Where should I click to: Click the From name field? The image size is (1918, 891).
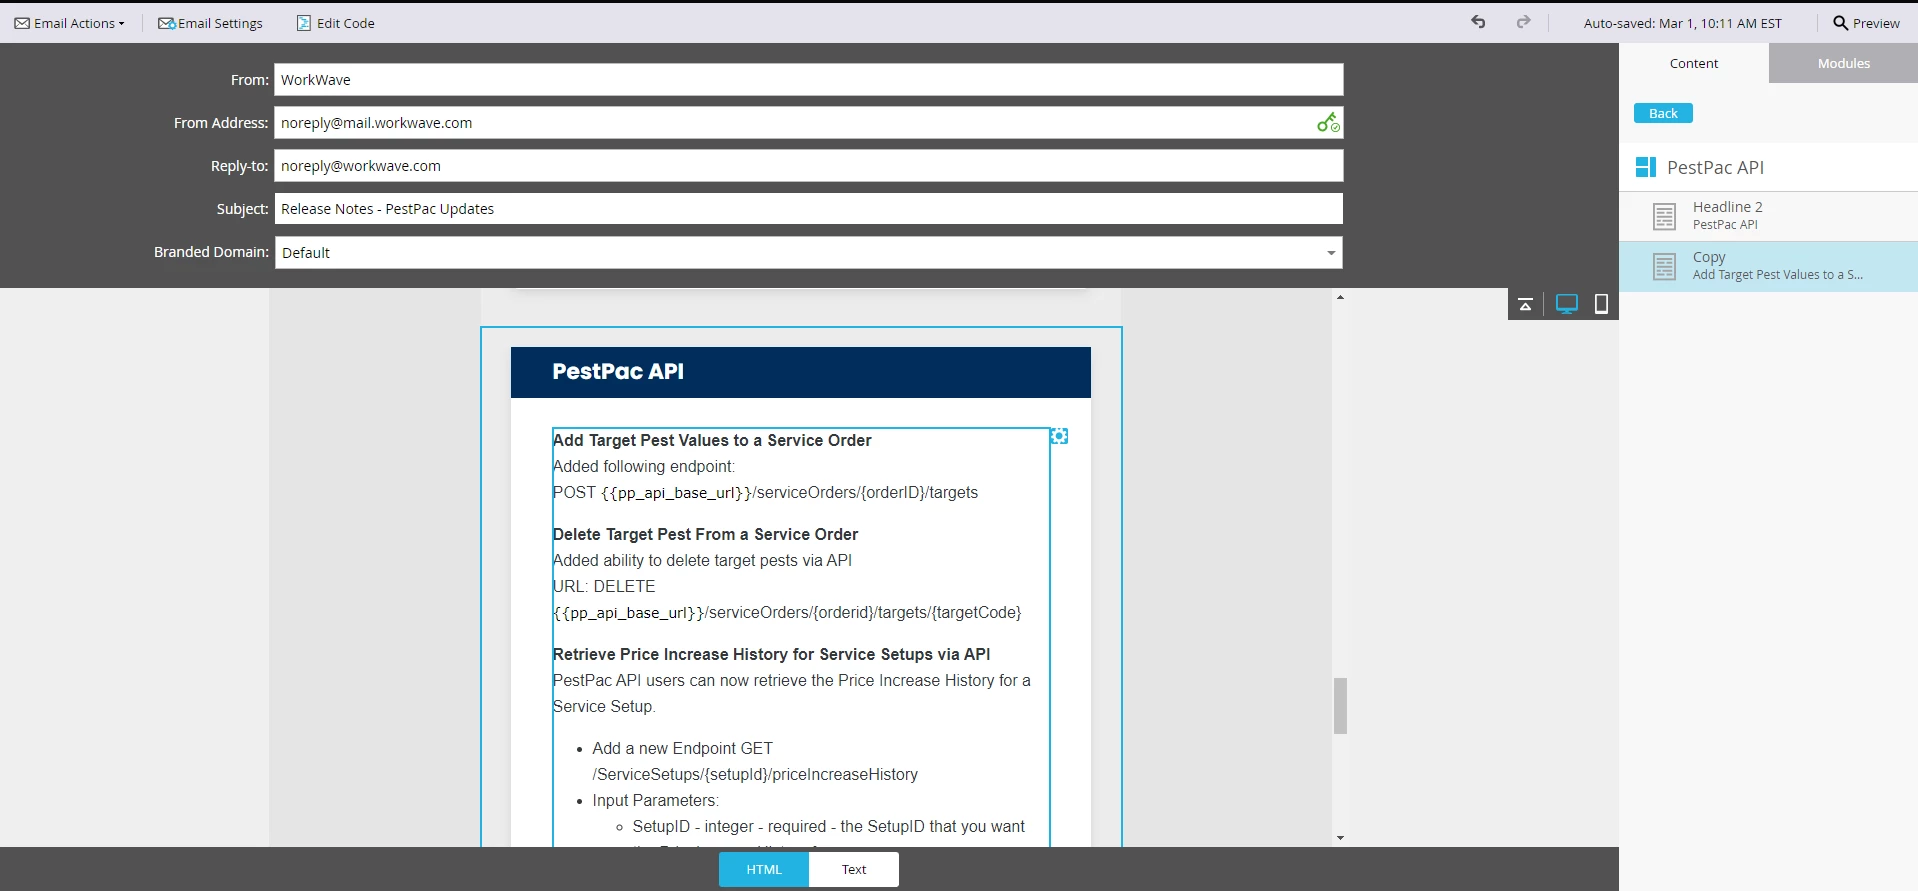tap(808, 80)
